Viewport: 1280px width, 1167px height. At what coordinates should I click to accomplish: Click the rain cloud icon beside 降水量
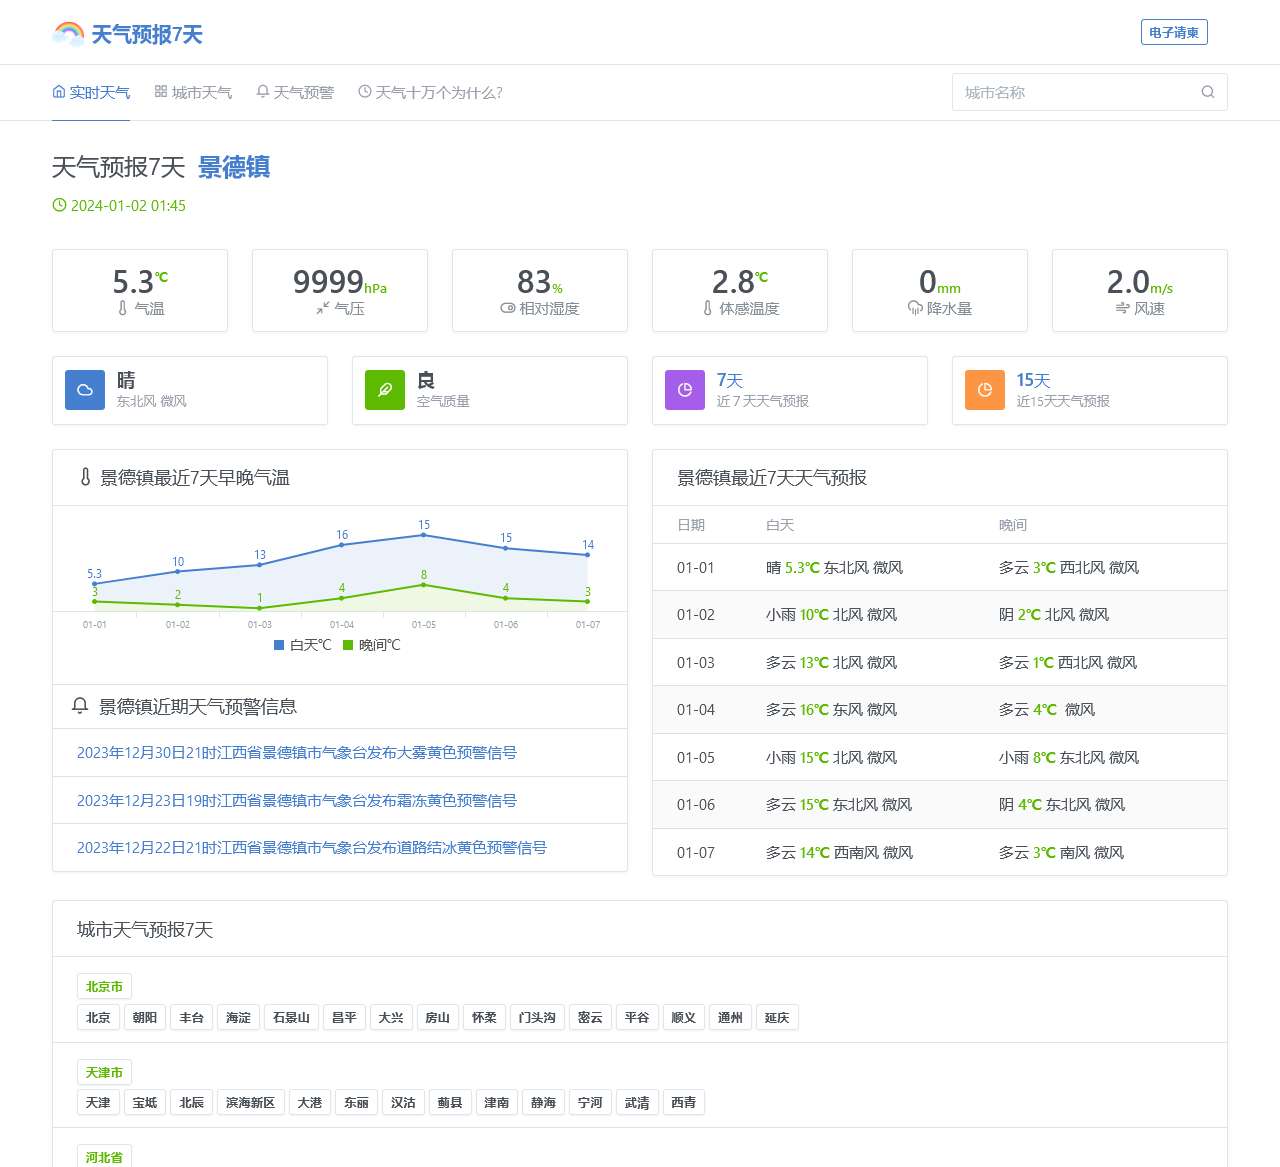click(x=915, y=308)
